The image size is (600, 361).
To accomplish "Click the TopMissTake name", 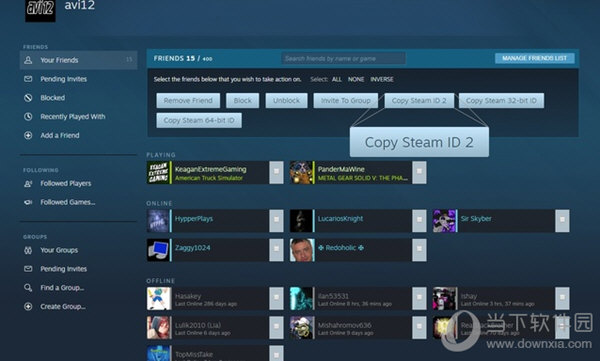I will [x=194, y=354].
